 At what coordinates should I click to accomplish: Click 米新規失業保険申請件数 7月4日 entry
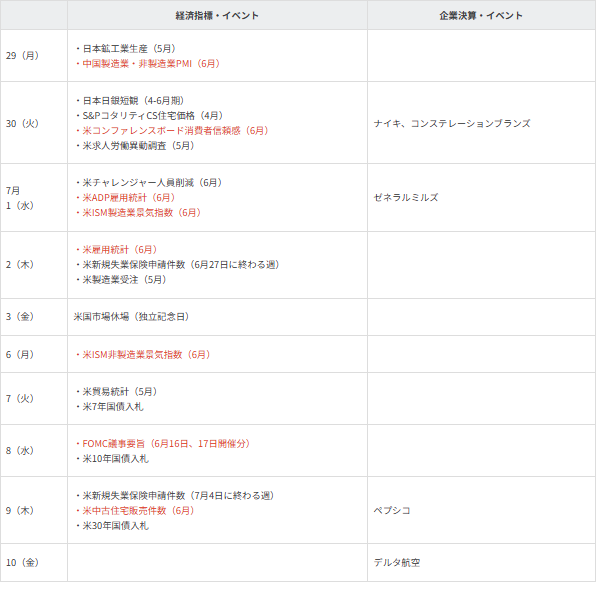pos(175,496)
